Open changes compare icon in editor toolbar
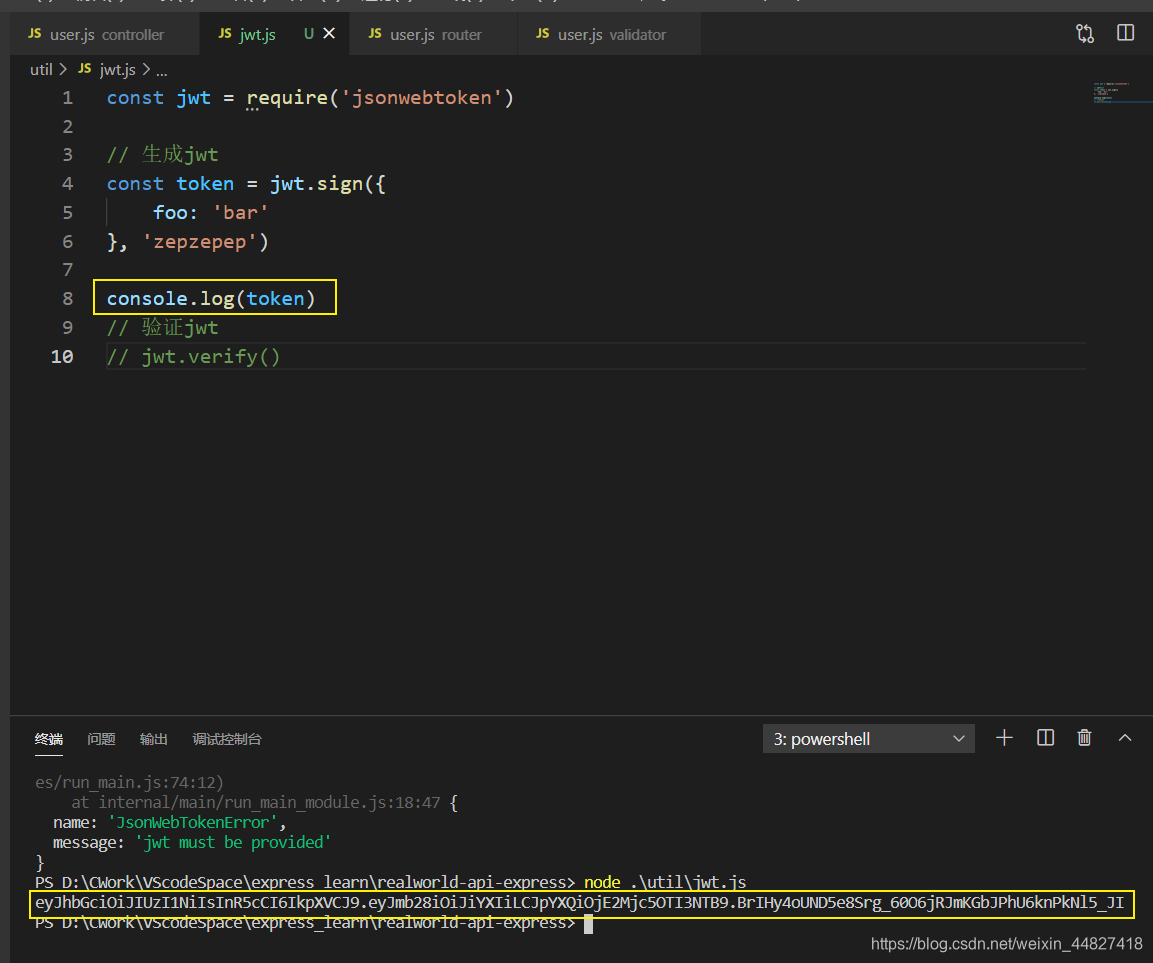The height and width of the screenshot is (963, 1153). point(1085,33)
